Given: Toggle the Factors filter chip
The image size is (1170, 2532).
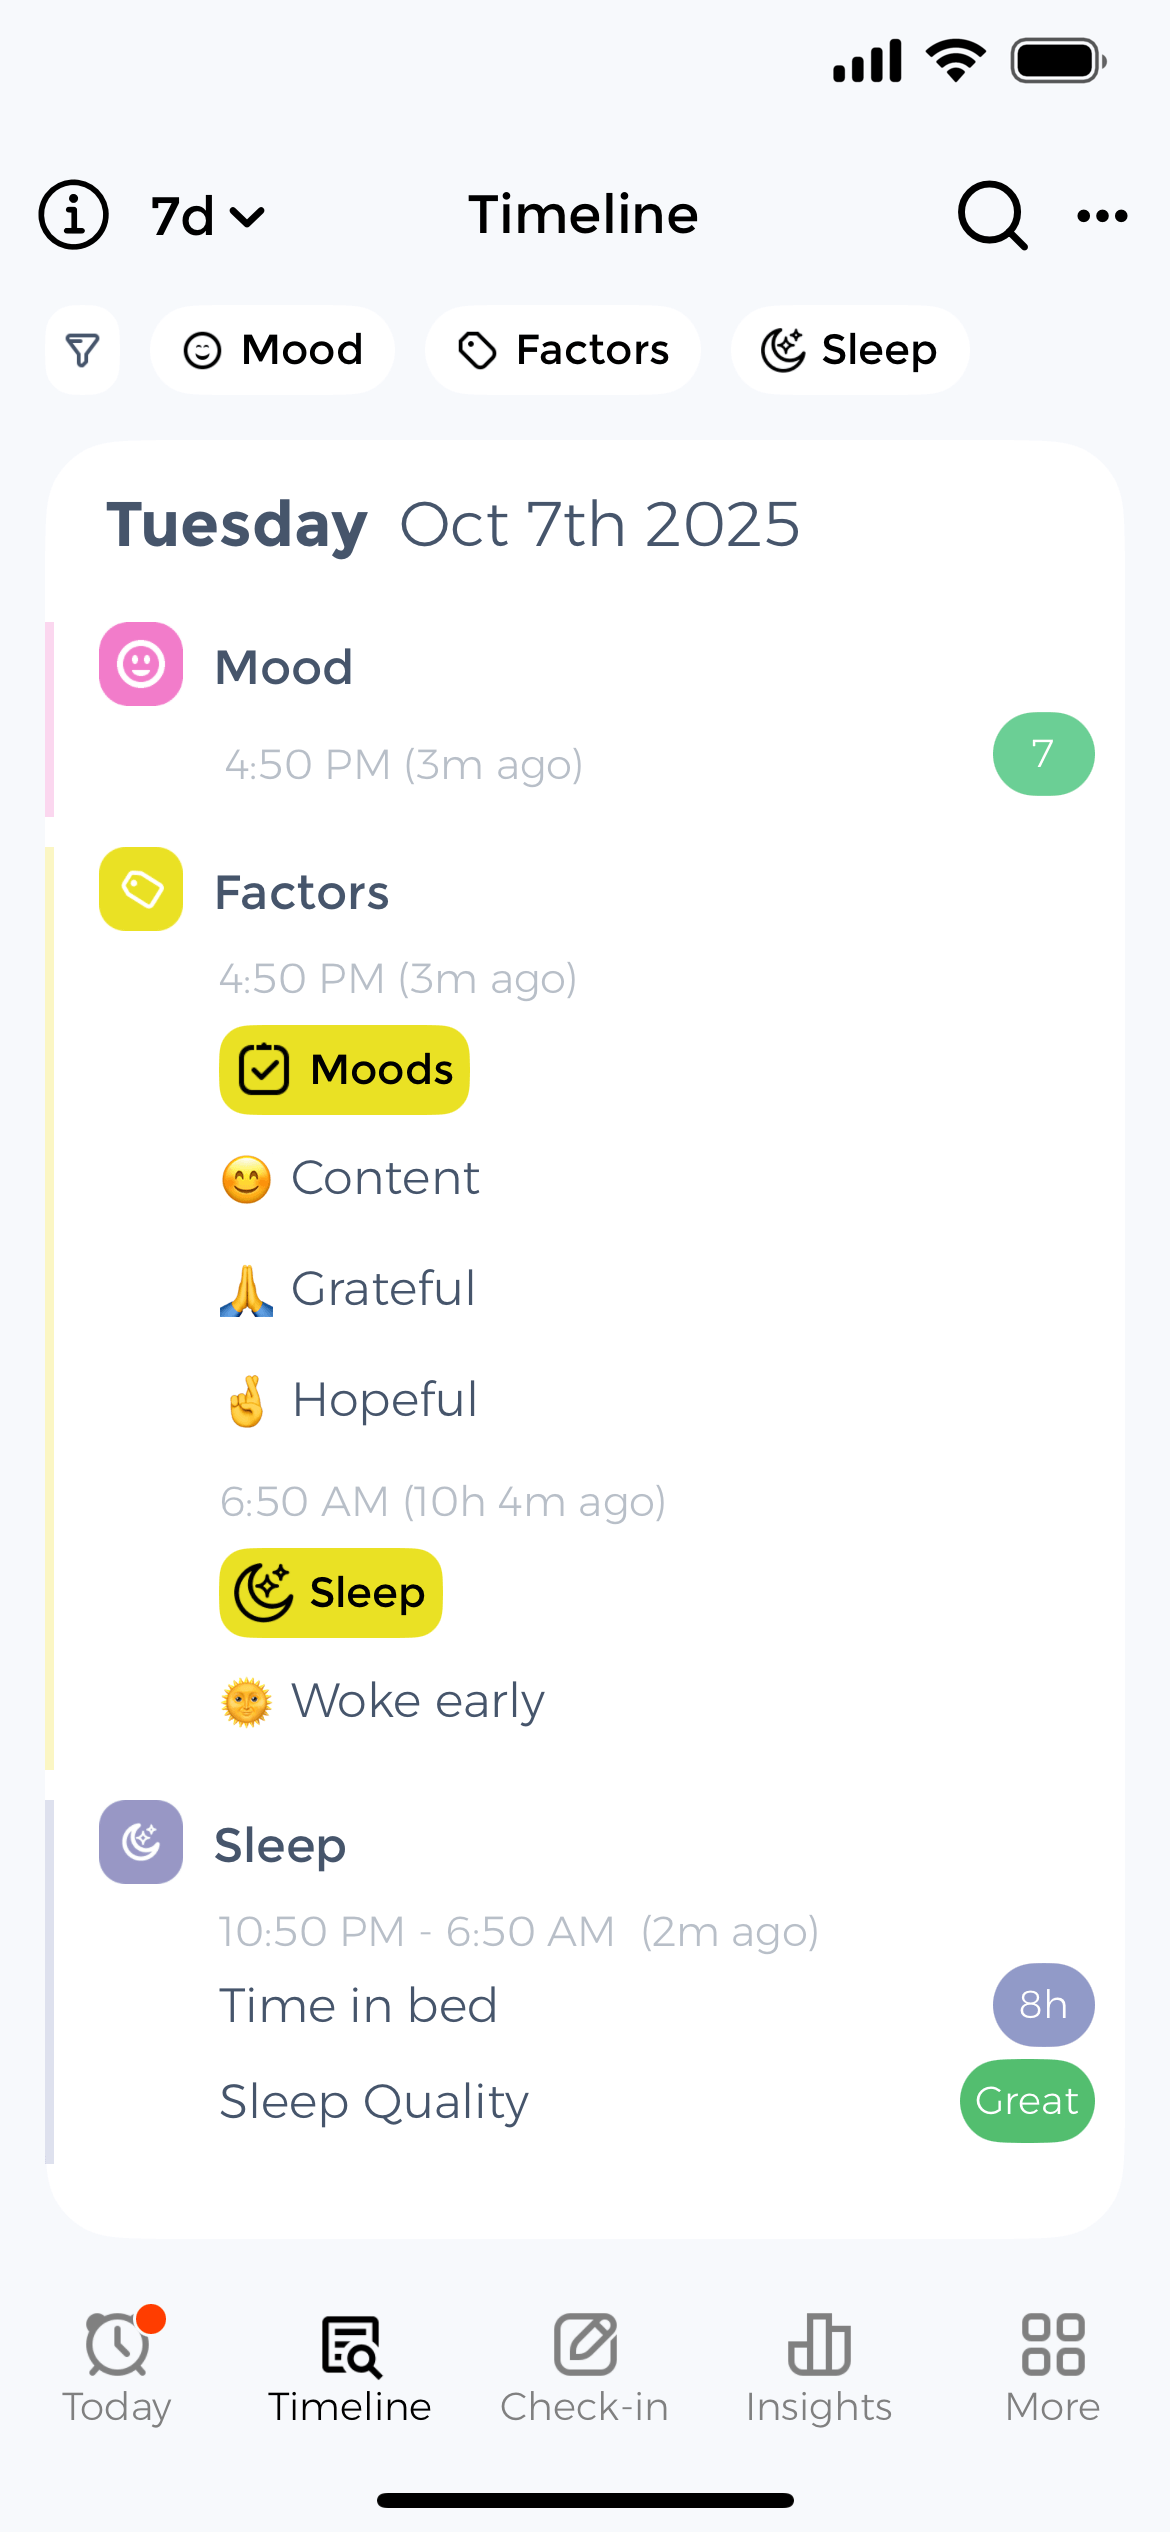Looking at the screenshot, I should [x=563, y=350].
